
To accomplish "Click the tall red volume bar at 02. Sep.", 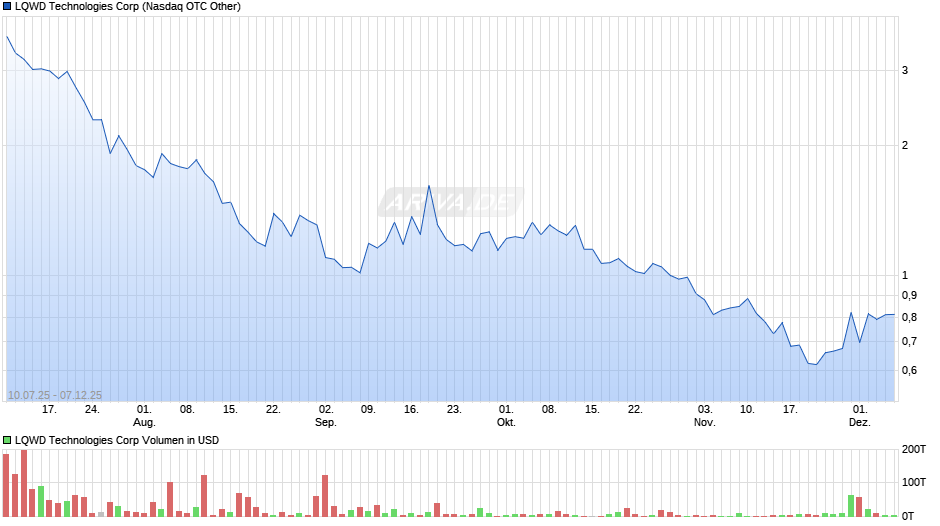I will pyautogui.click(x=325, y=496).
